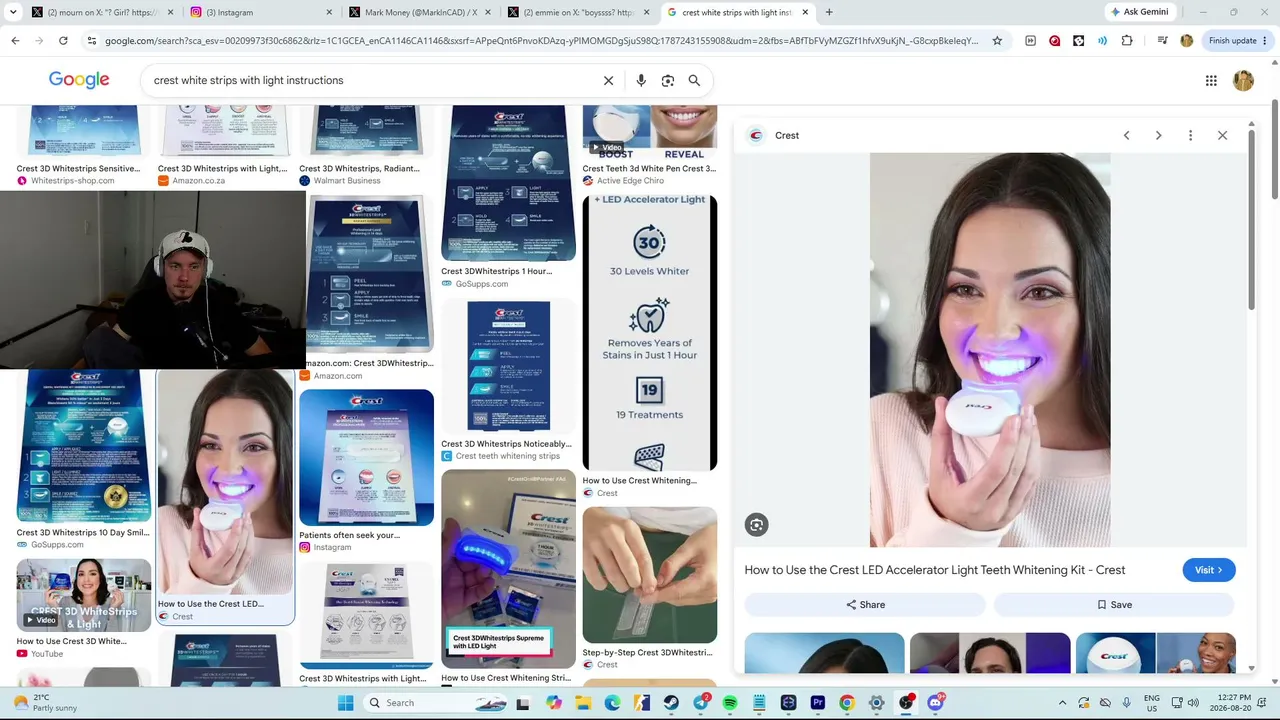The height and width of the screenshot is (720, 1280).
Task: Bookmark this page with the star icon
Action: click(997, 41)
